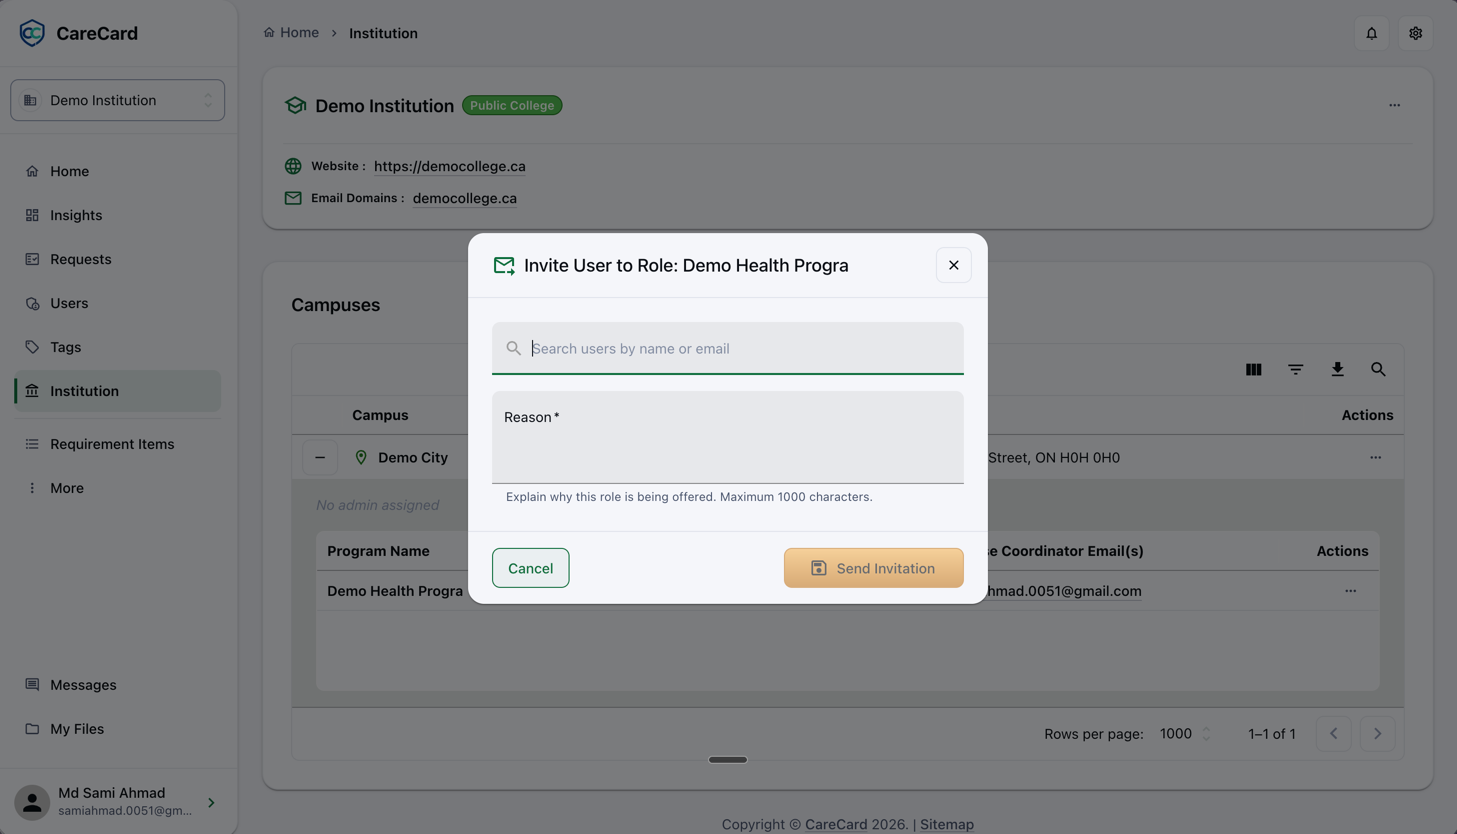Image resolution: width=1457 pixels, height=834 pixels.
Task: Open the democollege.ca website link
Action: [450, 166]
